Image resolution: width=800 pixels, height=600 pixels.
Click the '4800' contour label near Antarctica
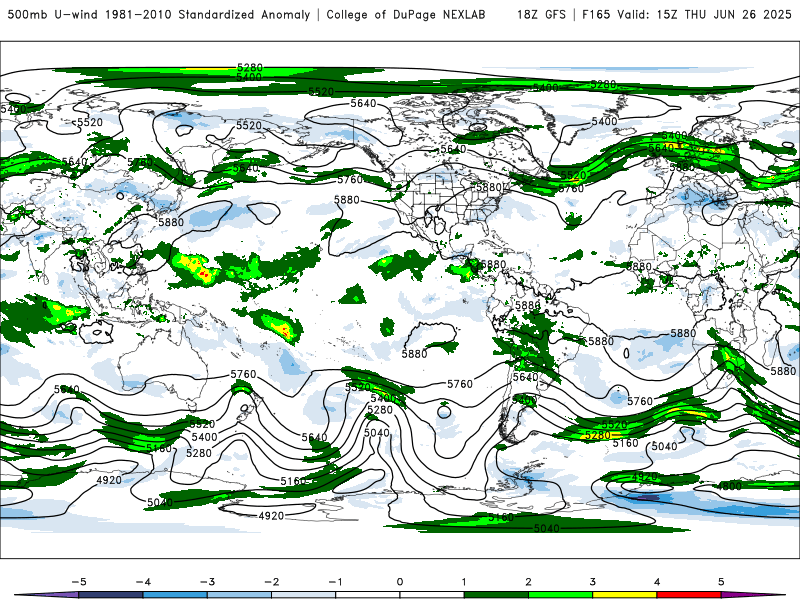[729, 486]
